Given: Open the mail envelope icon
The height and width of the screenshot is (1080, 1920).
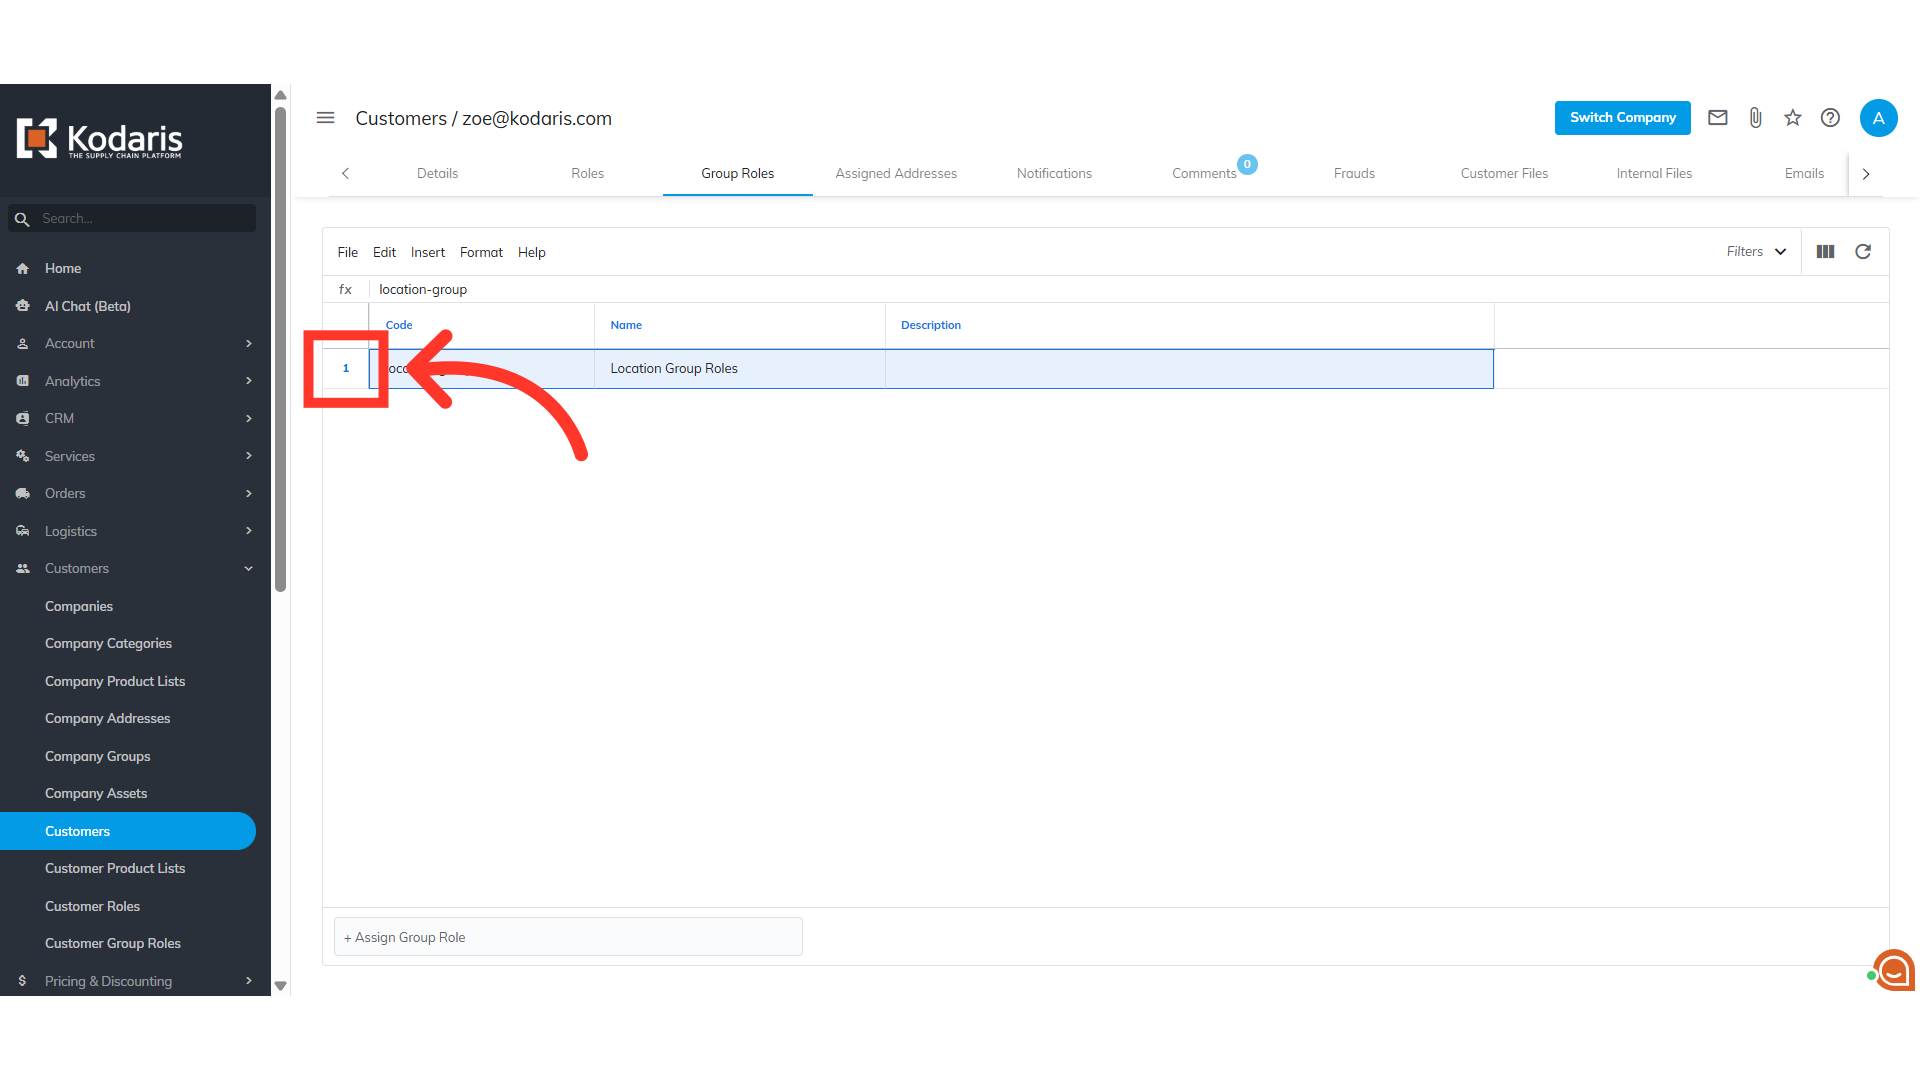Looking at the screenshot, I should (1717, 118).
